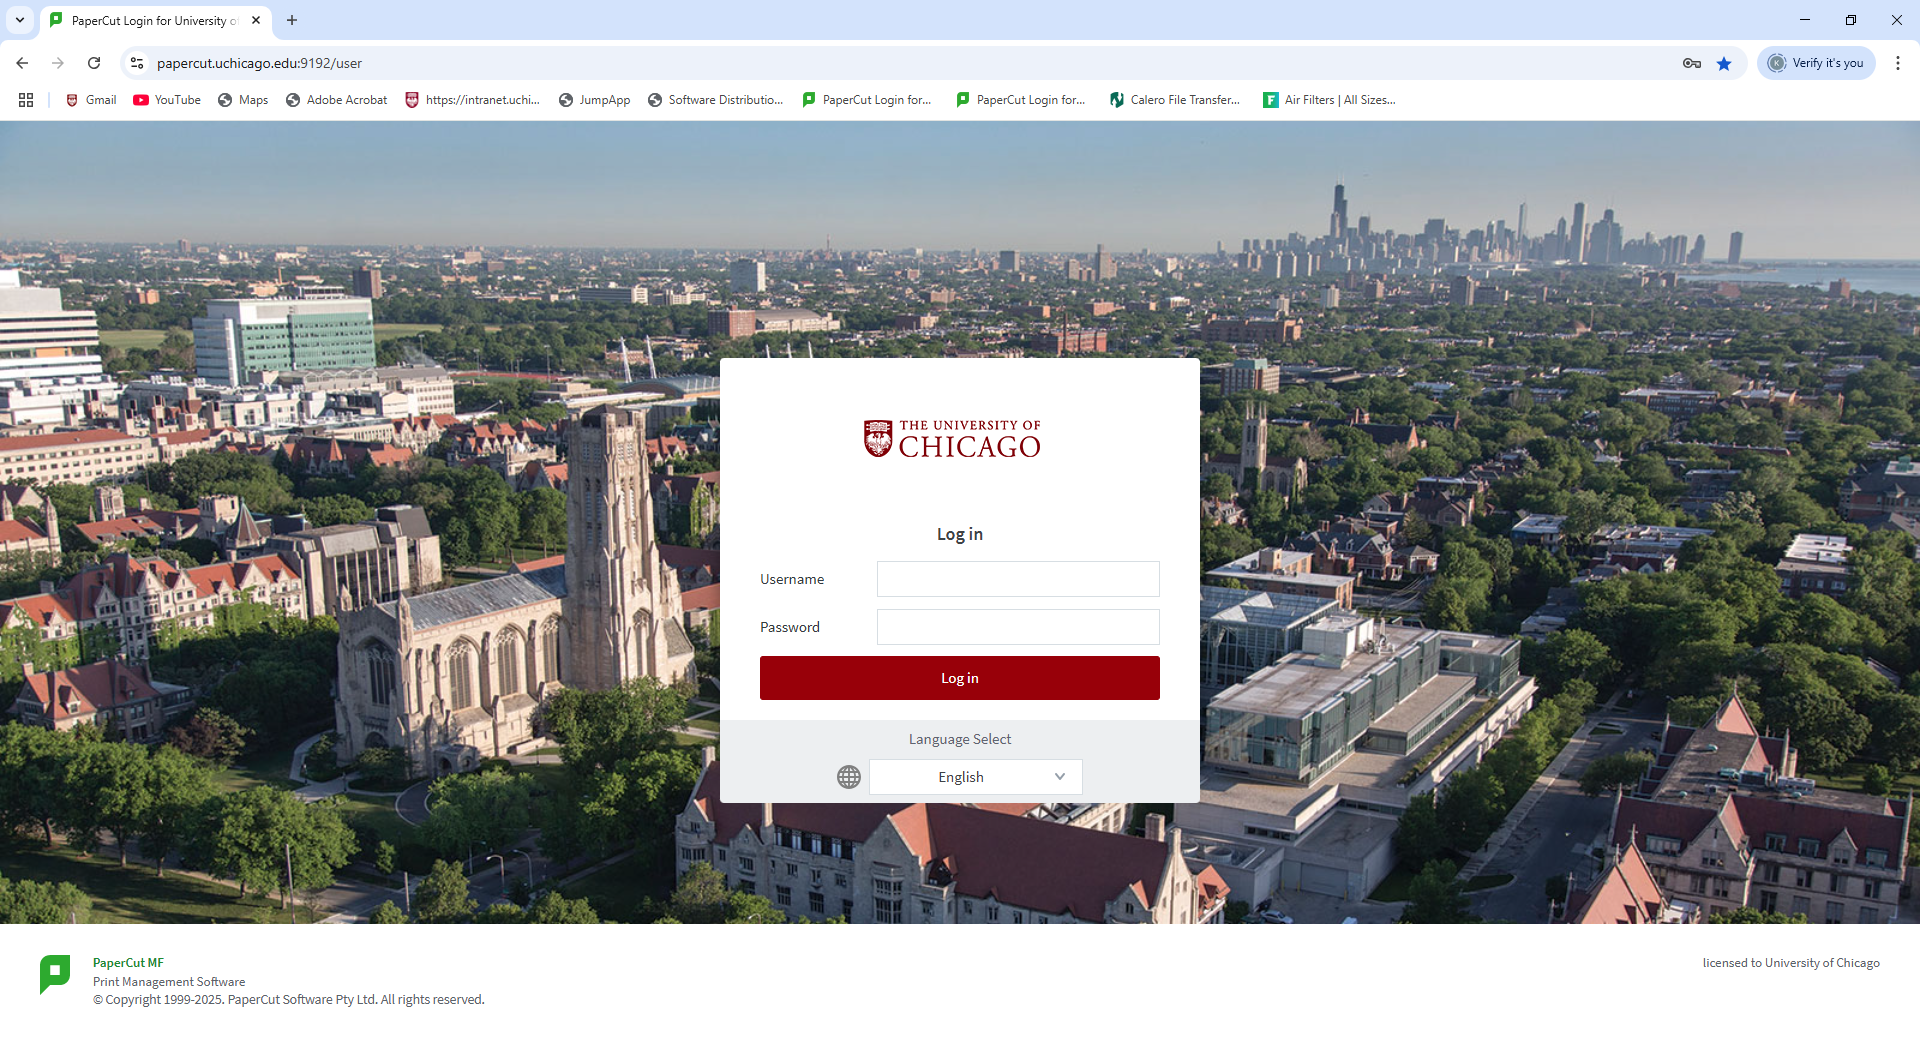Open Gmail from the bookmarks bar

[89, 100]
